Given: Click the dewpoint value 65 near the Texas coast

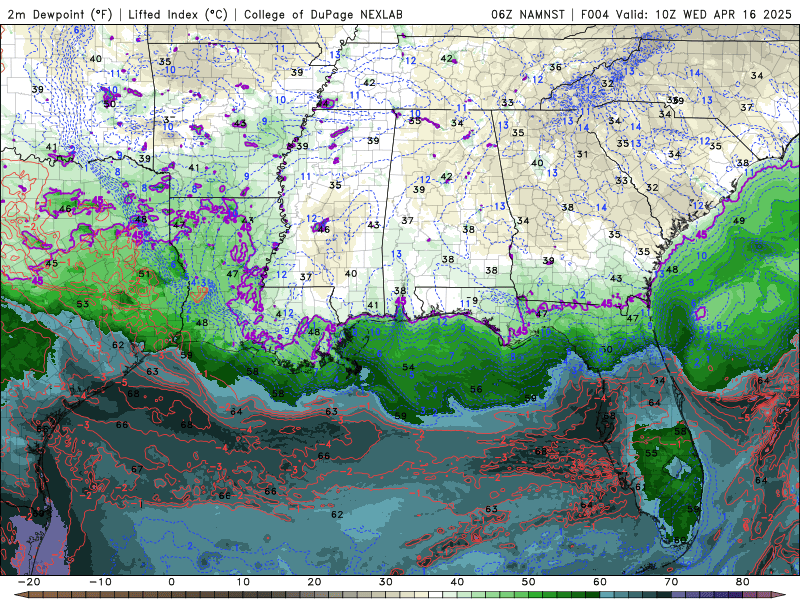Looking at the screenshot, I should [42, 429].
